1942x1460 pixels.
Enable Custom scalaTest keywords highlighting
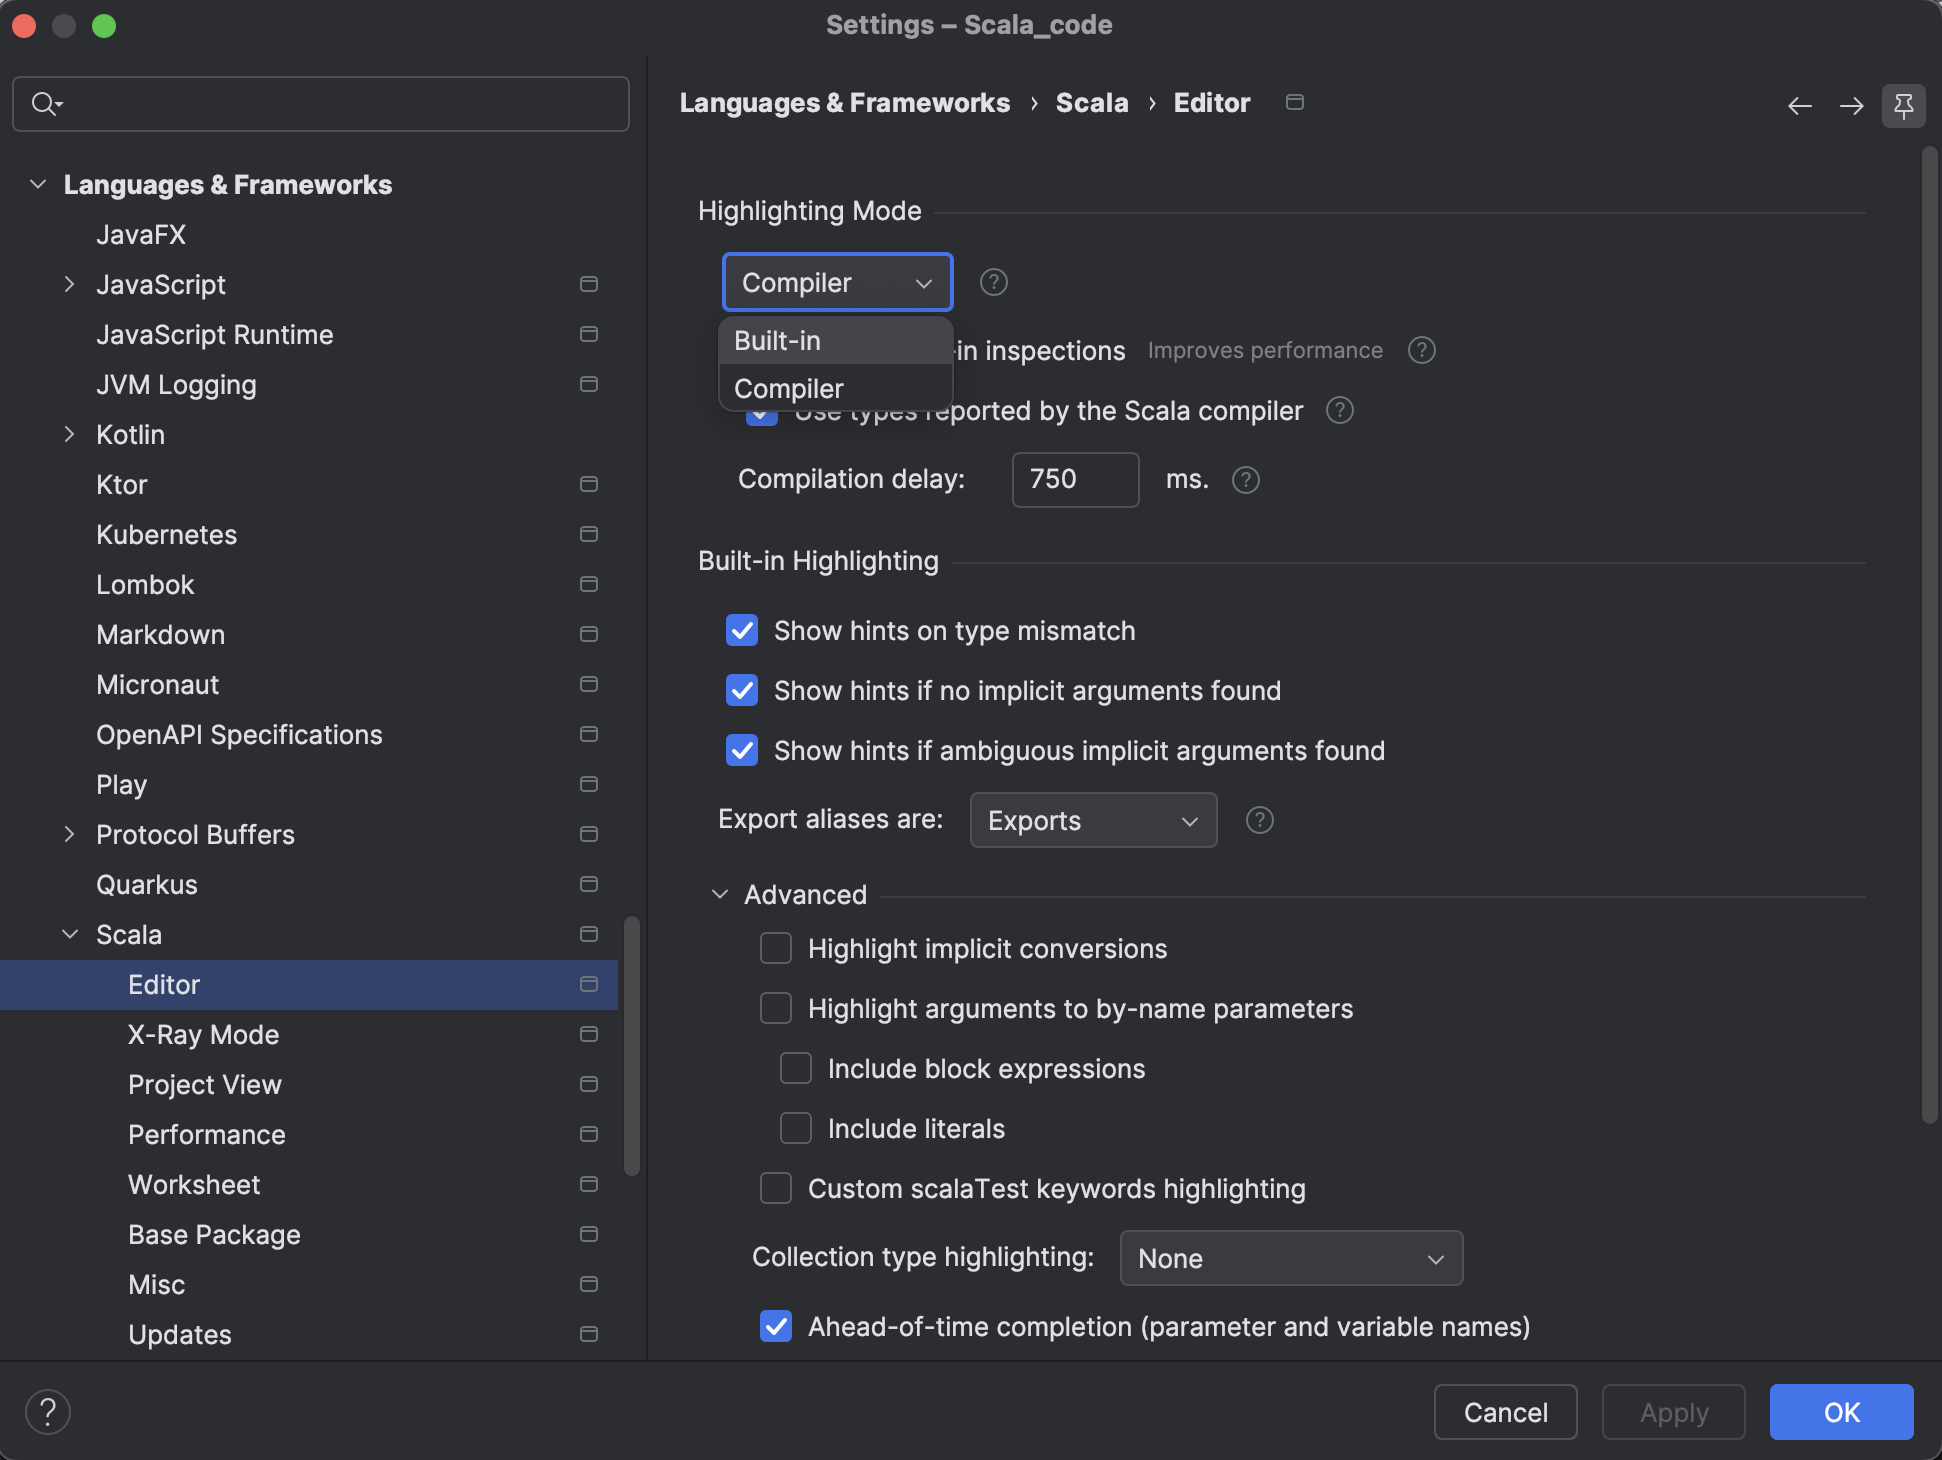[x=776, y=1188]
